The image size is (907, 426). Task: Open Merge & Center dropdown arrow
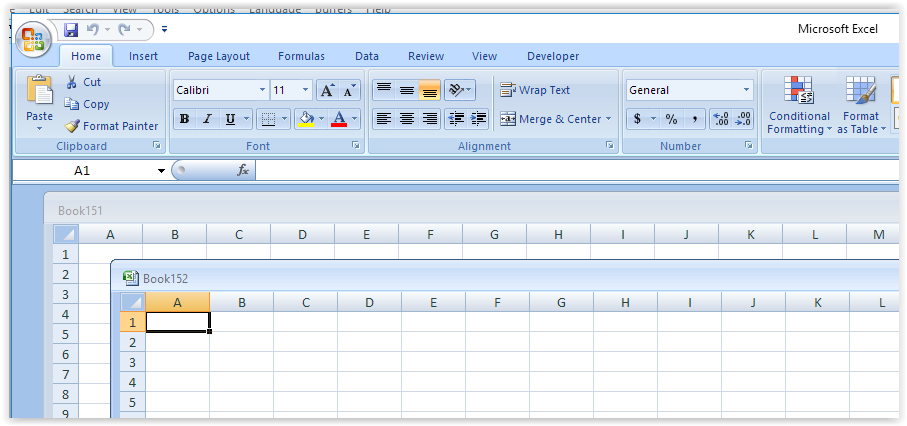tap(609, 119)
